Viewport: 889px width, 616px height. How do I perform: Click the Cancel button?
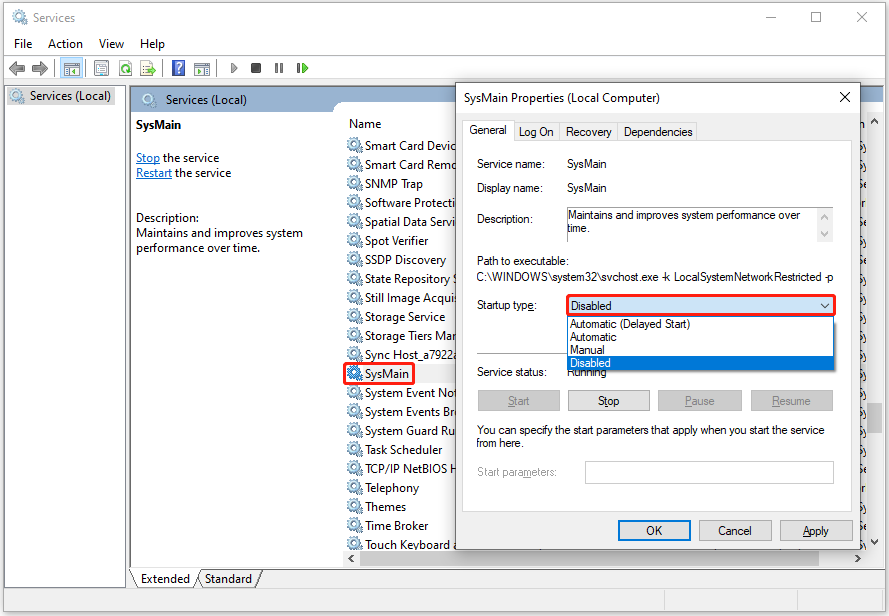[735, 531]
